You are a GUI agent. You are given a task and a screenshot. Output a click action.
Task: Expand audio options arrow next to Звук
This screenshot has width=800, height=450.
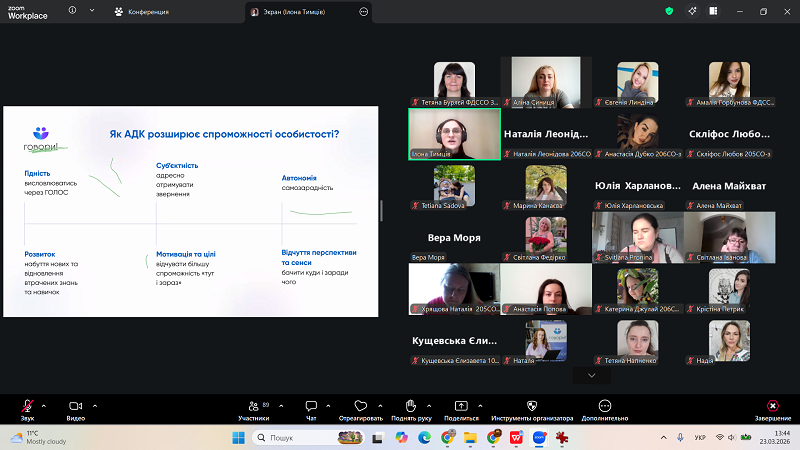[x=44, y=405]
